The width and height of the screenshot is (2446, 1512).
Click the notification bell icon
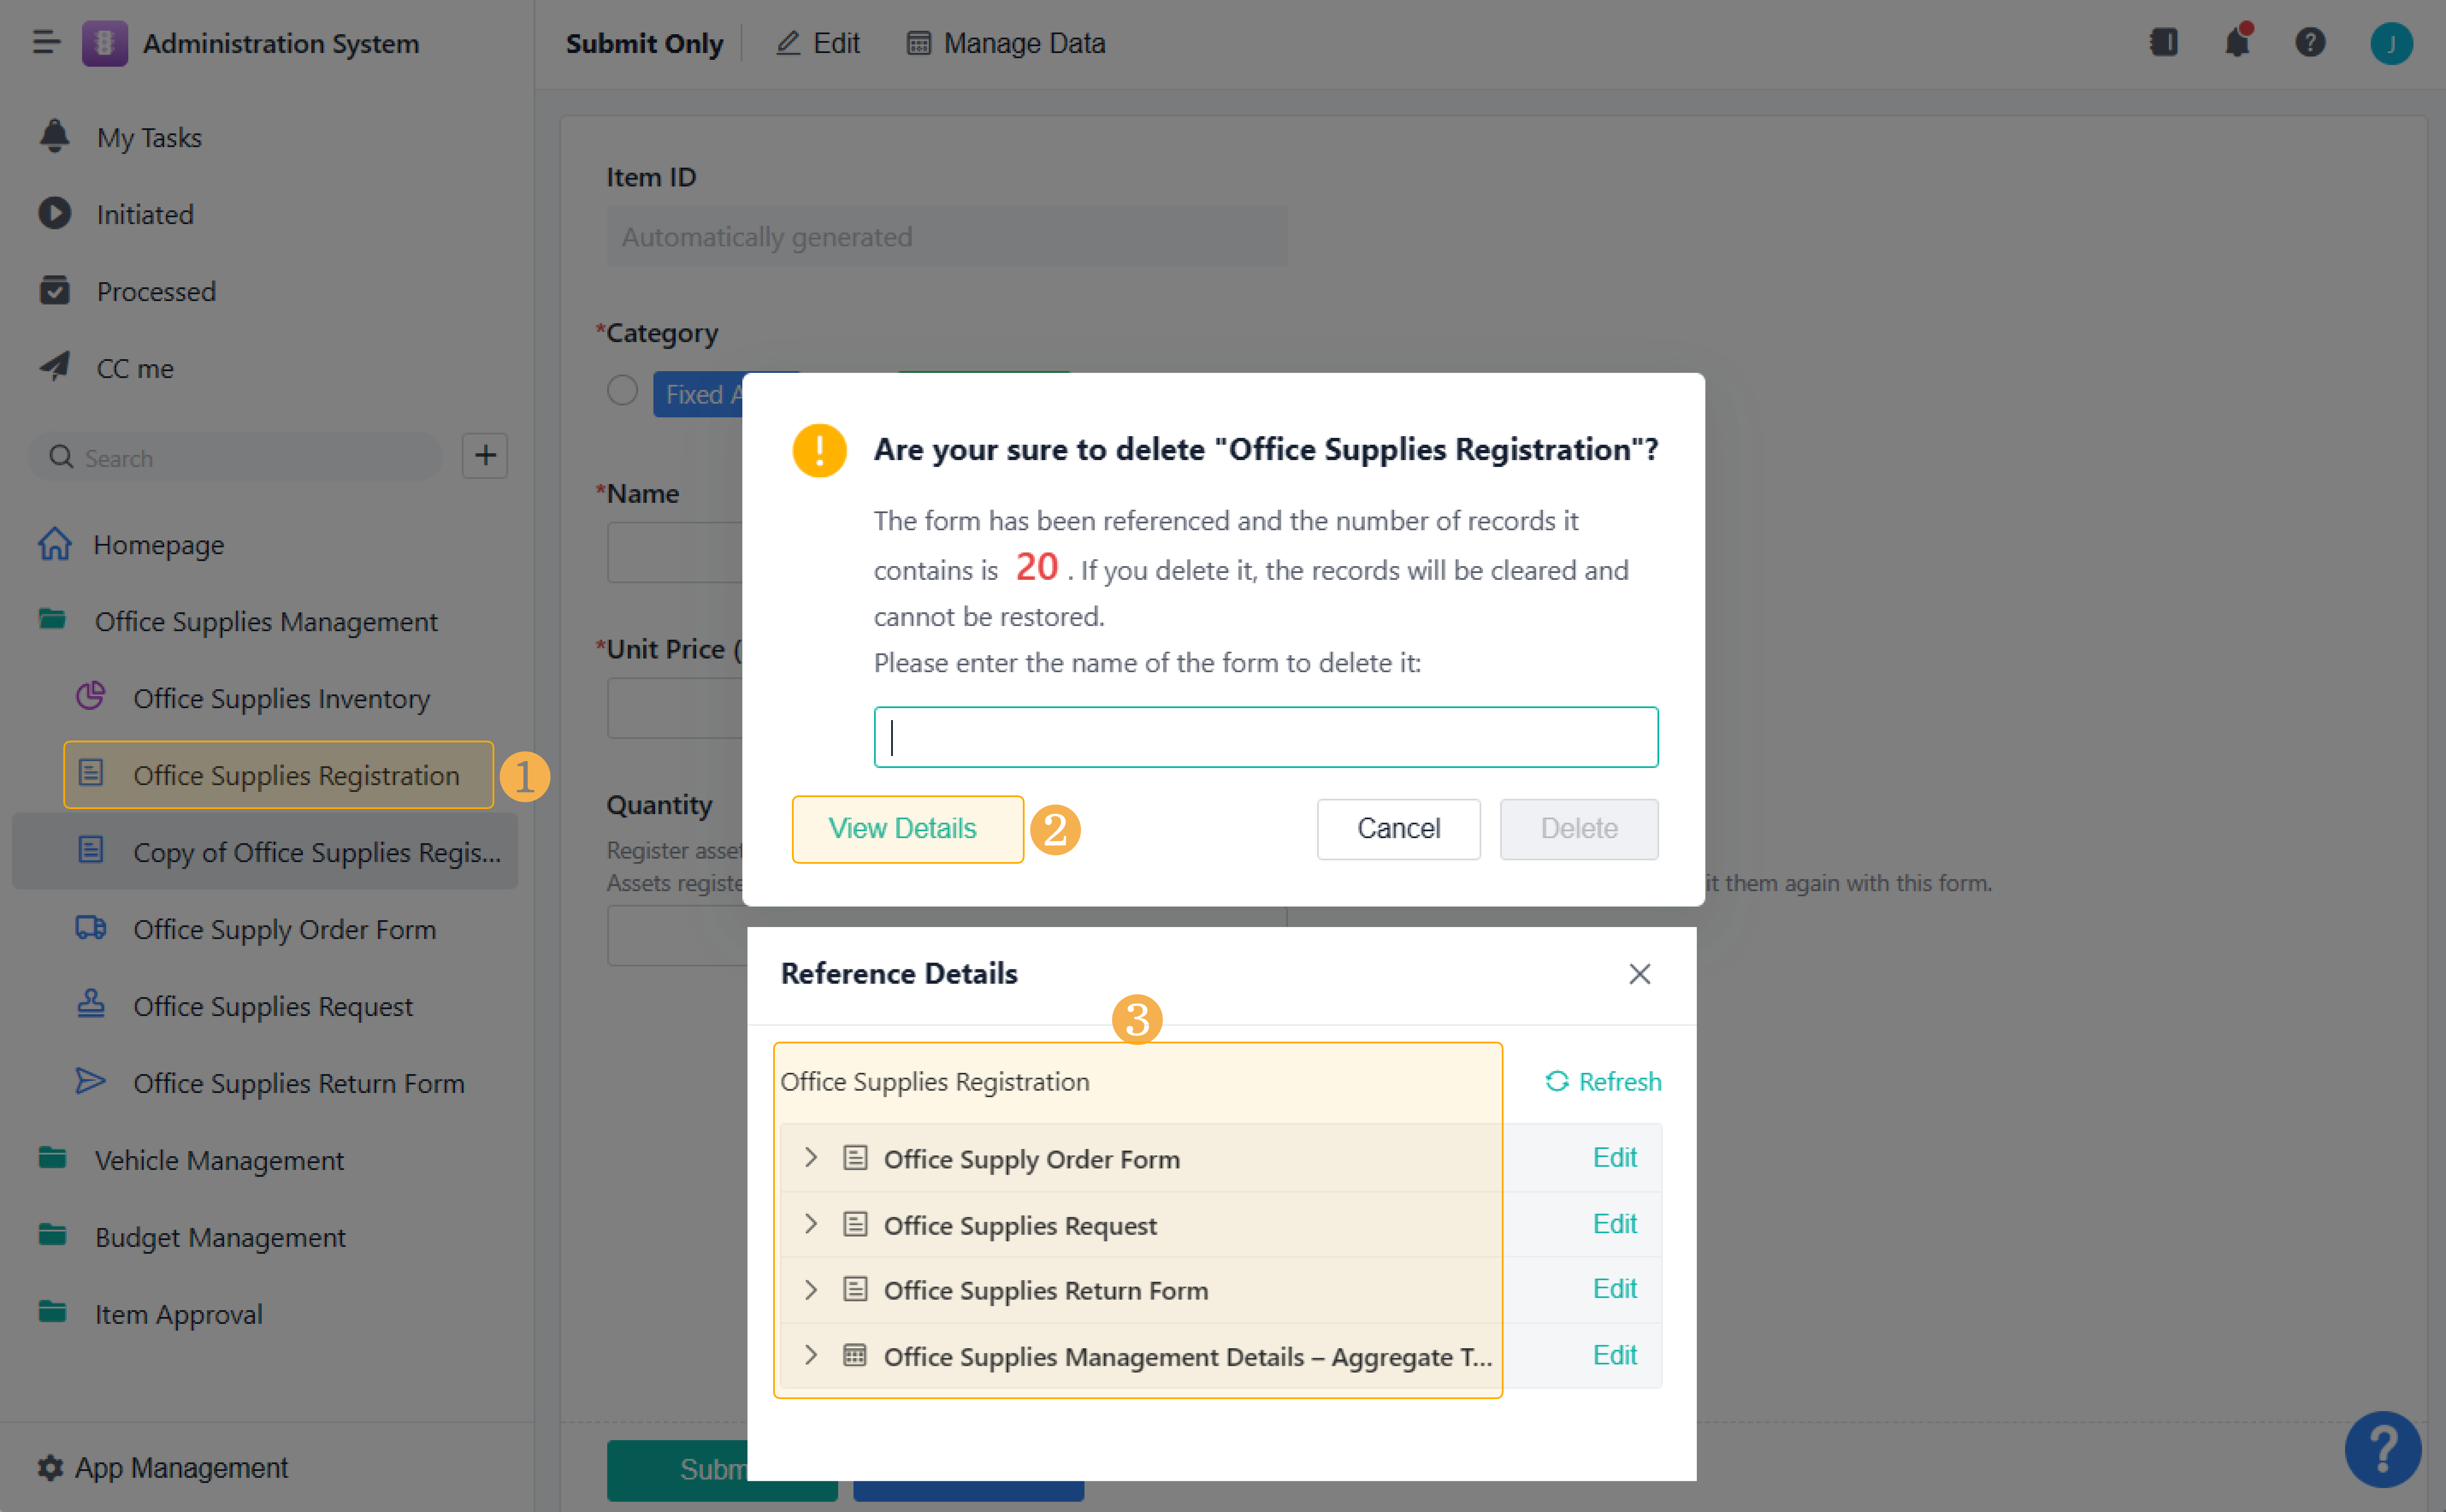coord(2238,42)
